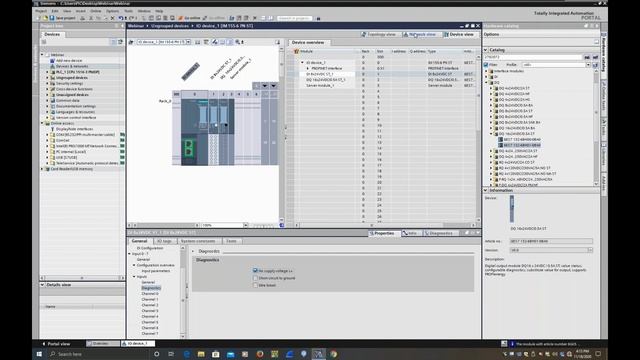Select Channel 3 in the inputs tree
Image resolution: width=640 pixels, height=360 pixels.
coord(150,311)
